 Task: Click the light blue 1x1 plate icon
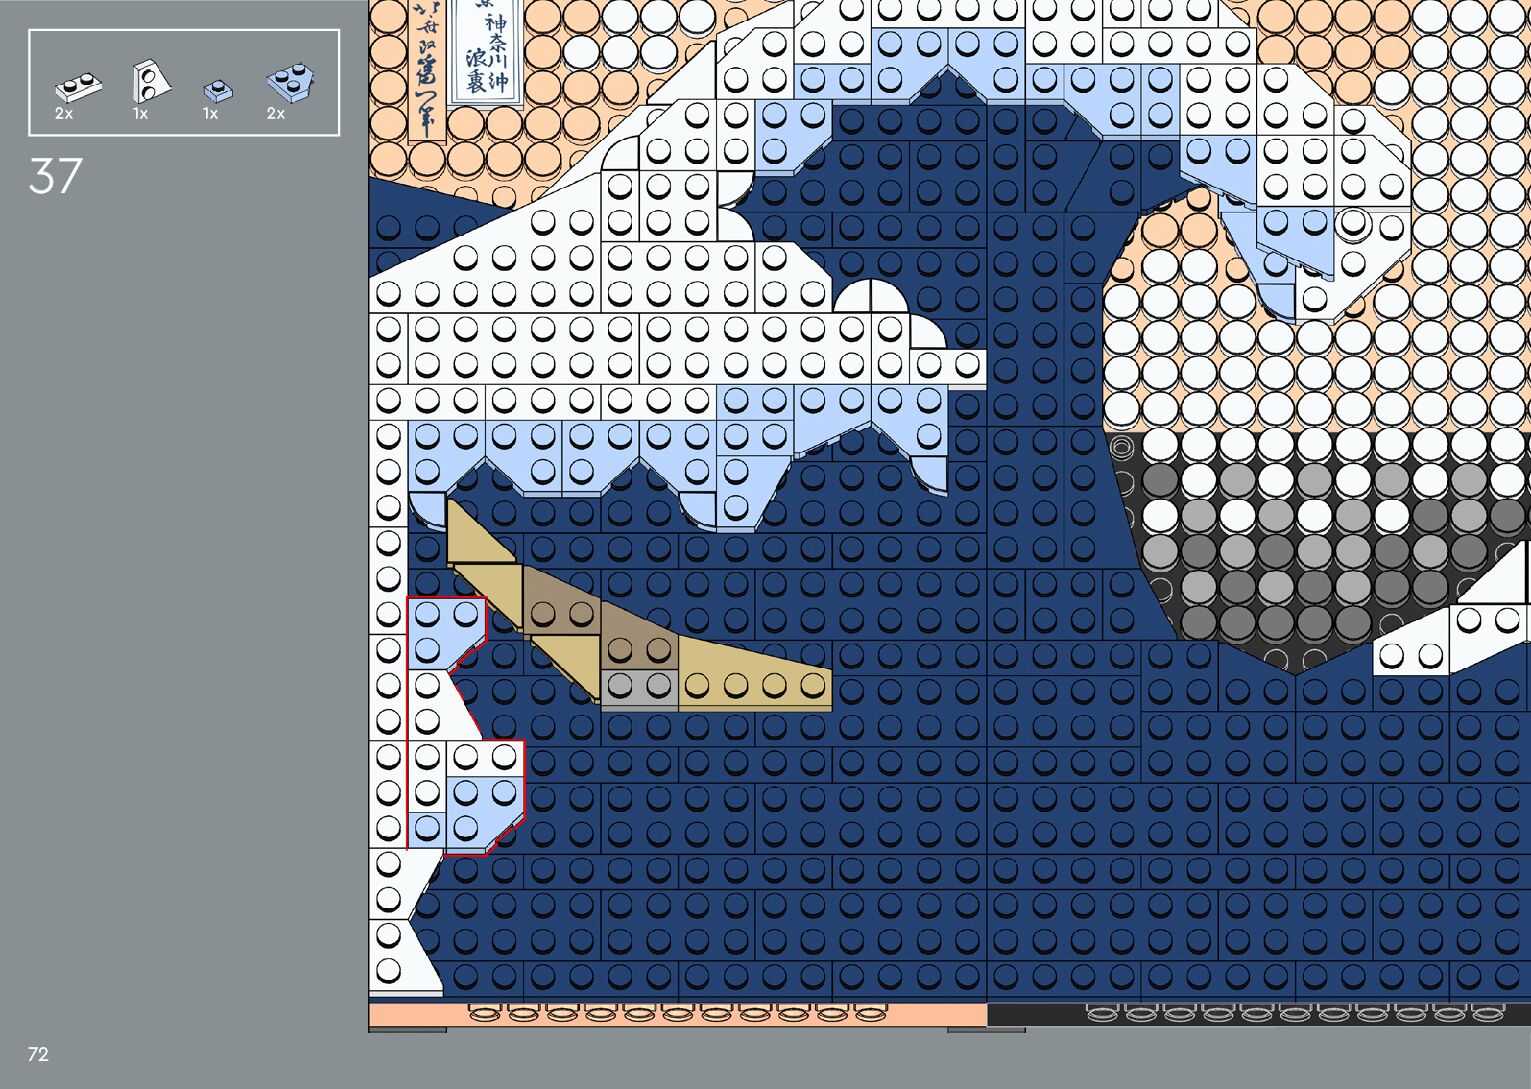(x=218, y=91)
